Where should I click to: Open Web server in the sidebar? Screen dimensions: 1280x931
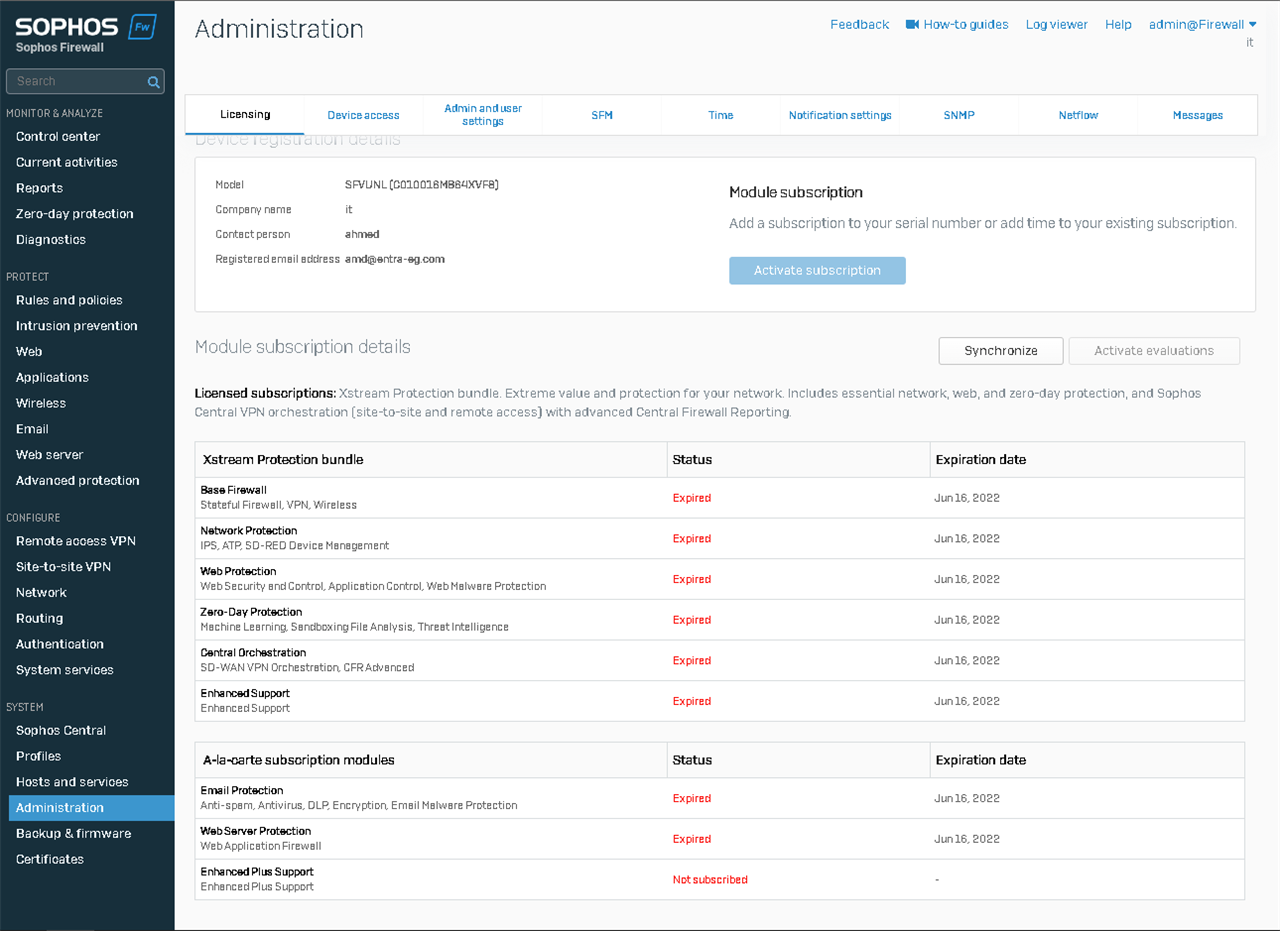click(50, 455)
